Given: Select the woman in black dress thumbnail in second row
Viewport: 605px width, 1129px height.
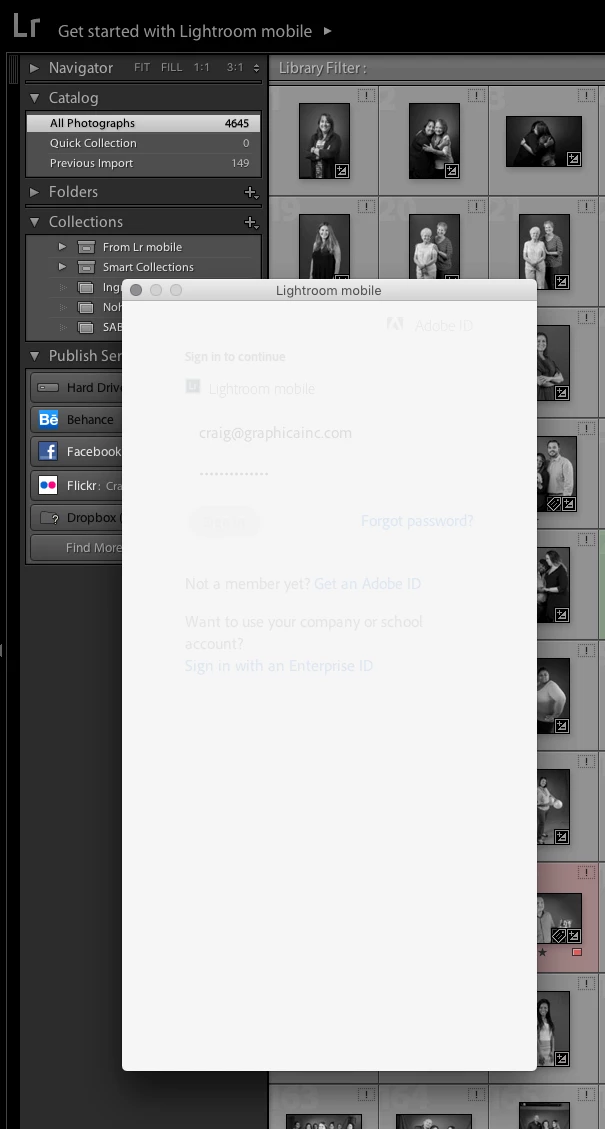Looking at the screenshot, I should (324, 246).
